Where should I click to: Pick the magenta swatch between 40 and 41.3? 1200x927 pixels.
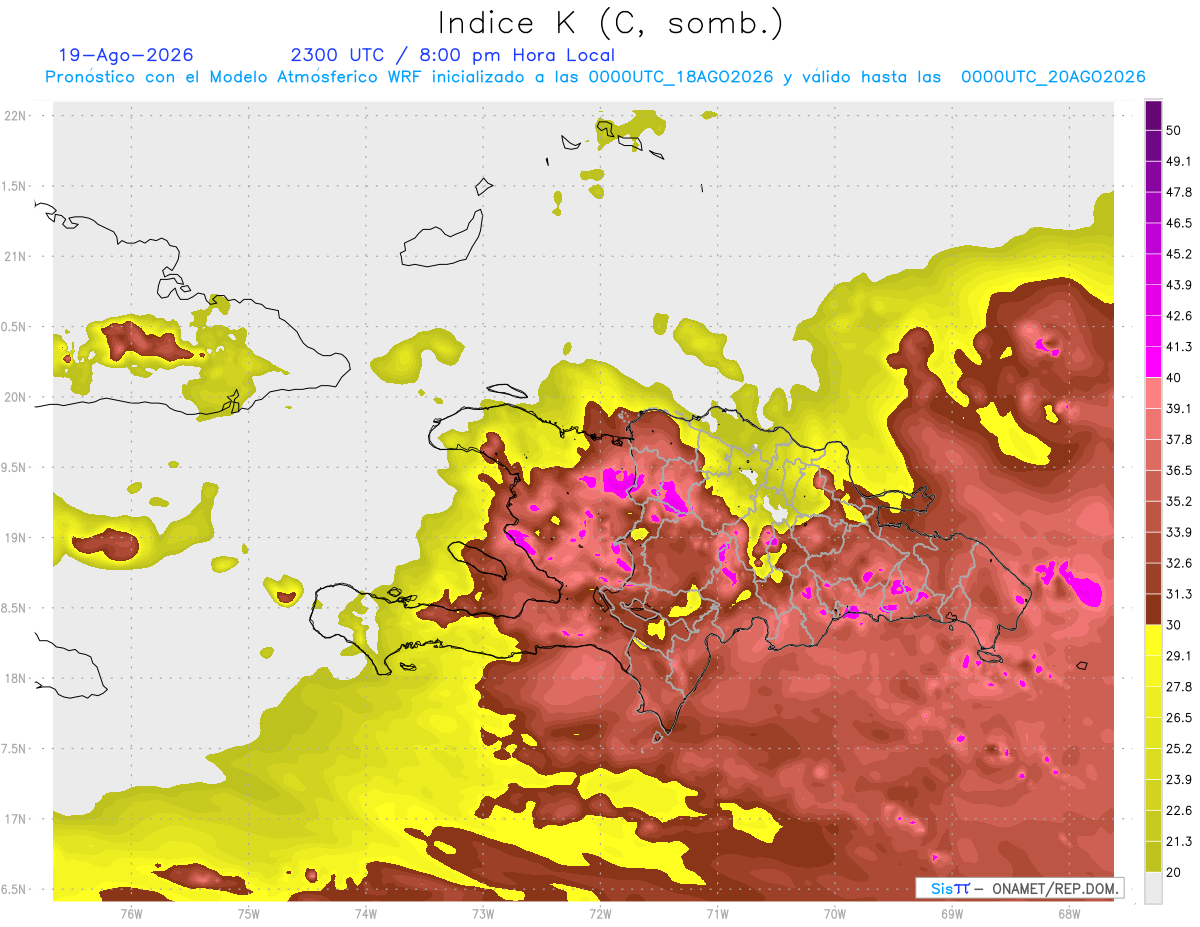[1153, 362]
